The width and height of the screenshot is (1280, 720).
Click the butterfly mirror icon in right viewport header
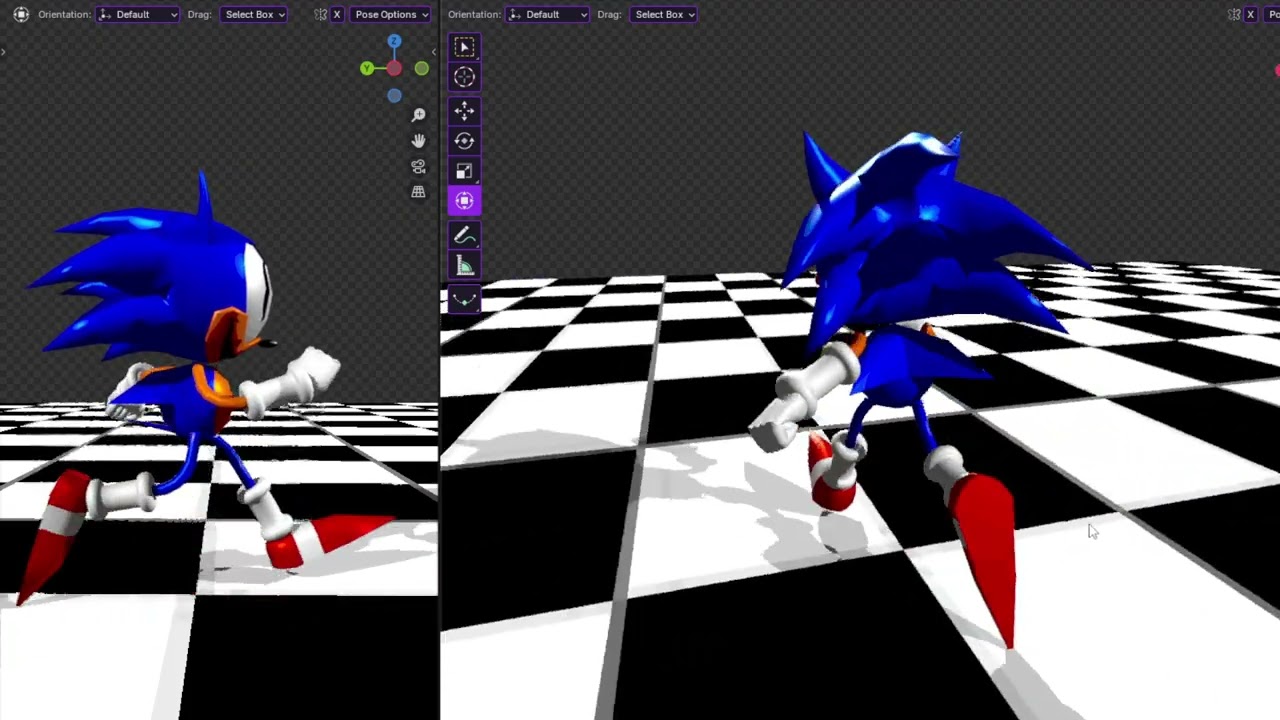(x=1234, y=14)
